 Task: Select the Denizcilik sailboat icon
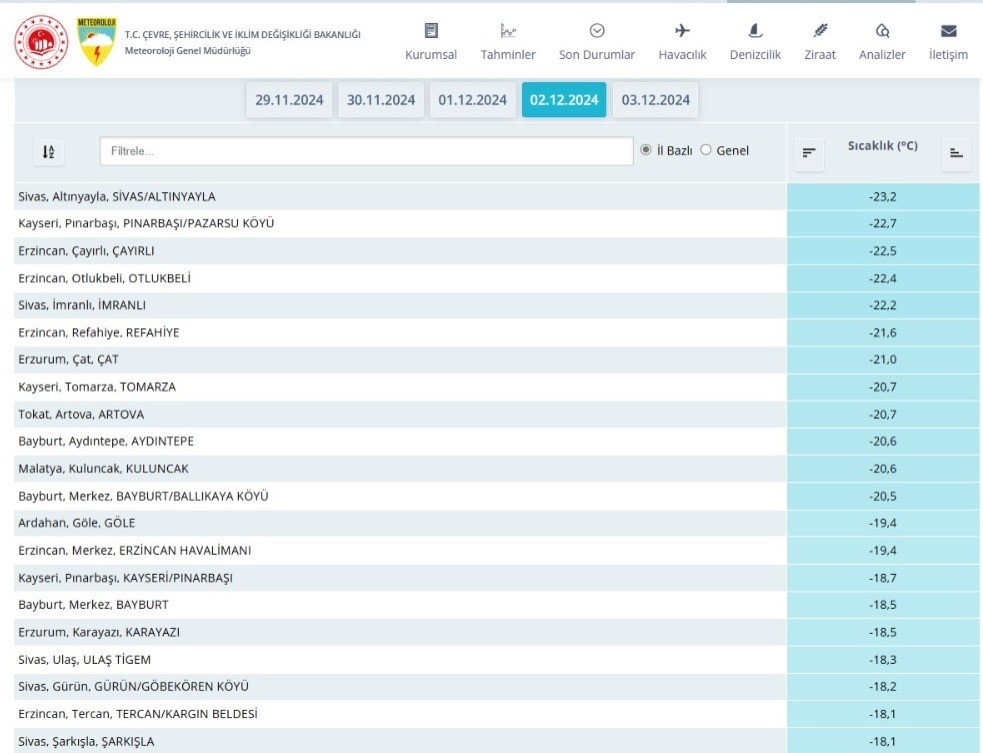755,30
